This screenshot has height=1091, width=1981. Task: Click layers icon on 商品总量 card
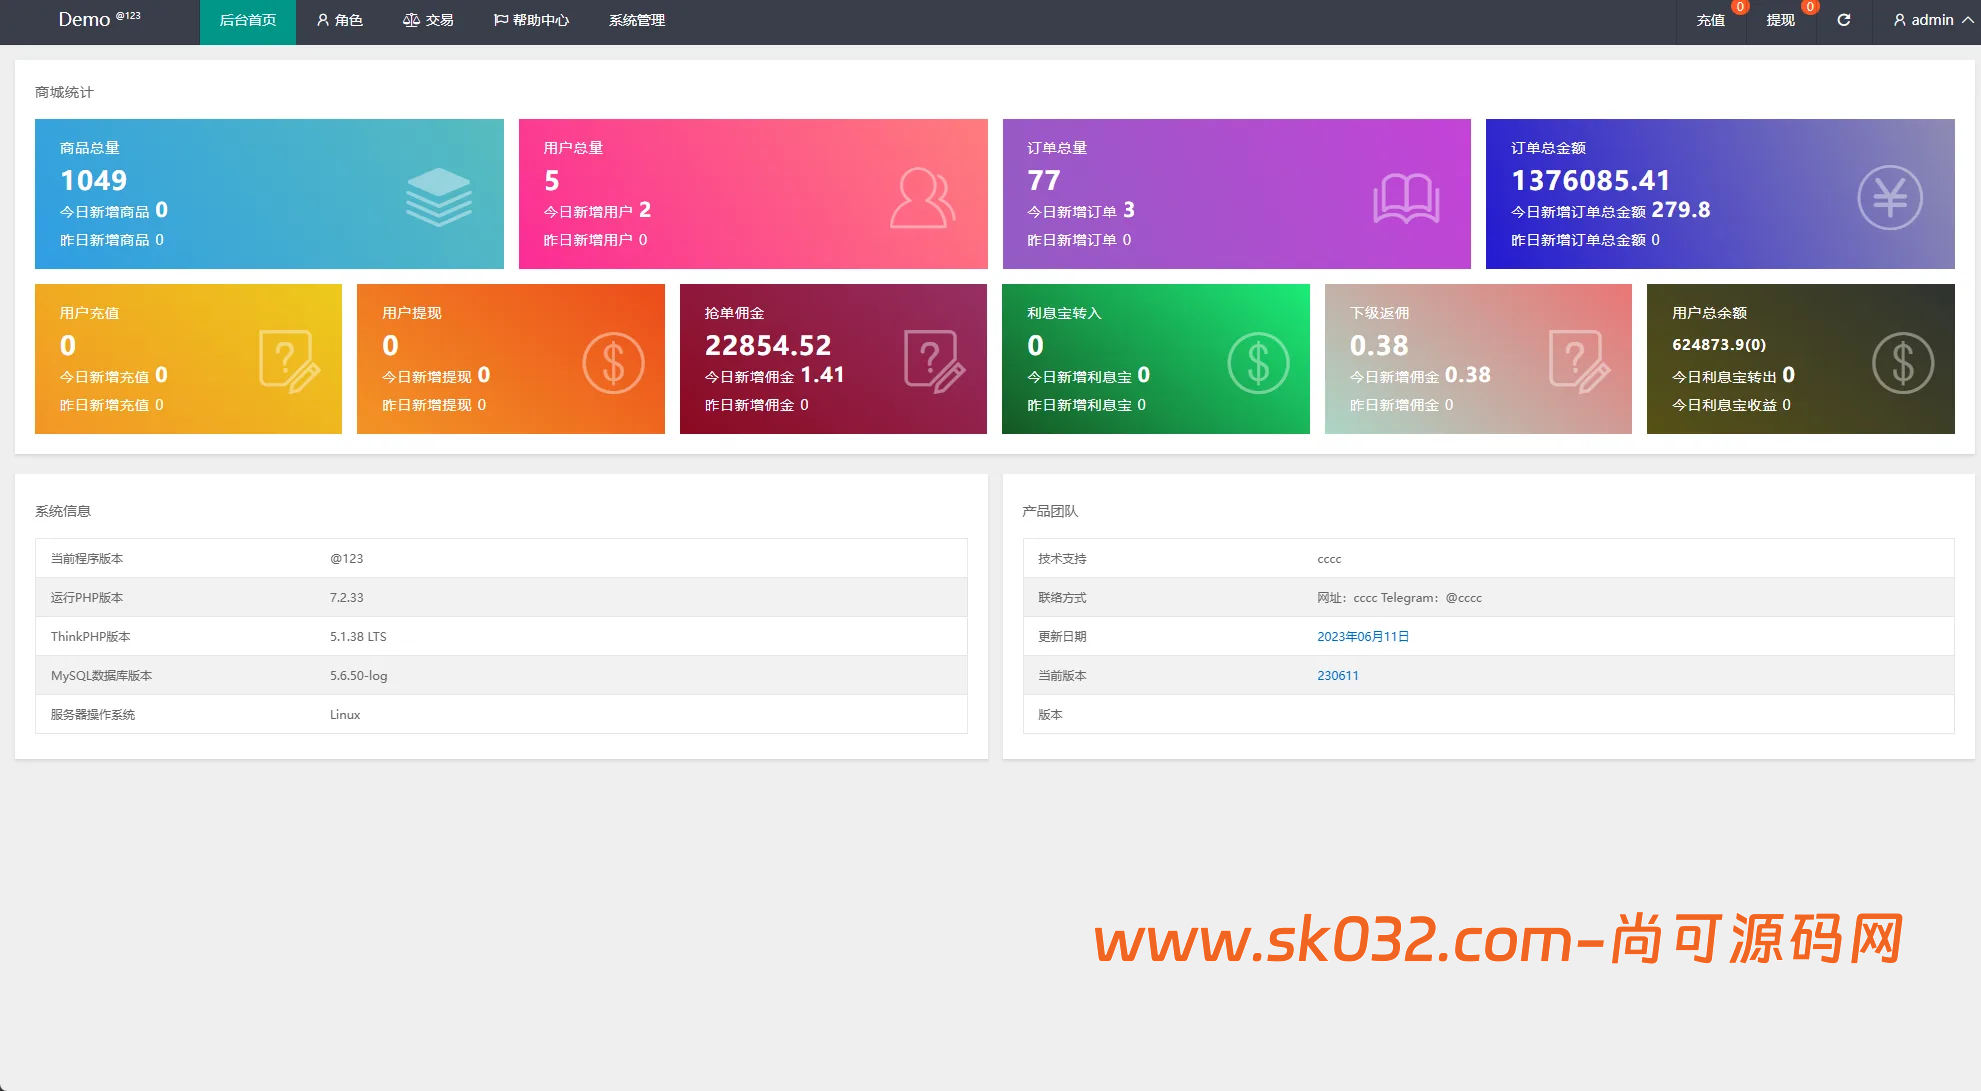438,197
